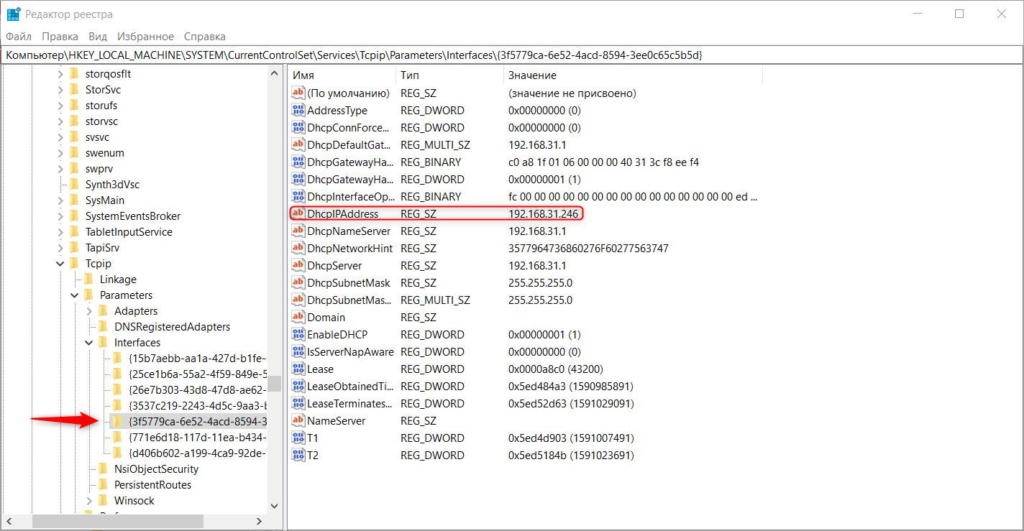Click the DhcpInterfaceOptions binary value icon

click(x=298, y=196)
